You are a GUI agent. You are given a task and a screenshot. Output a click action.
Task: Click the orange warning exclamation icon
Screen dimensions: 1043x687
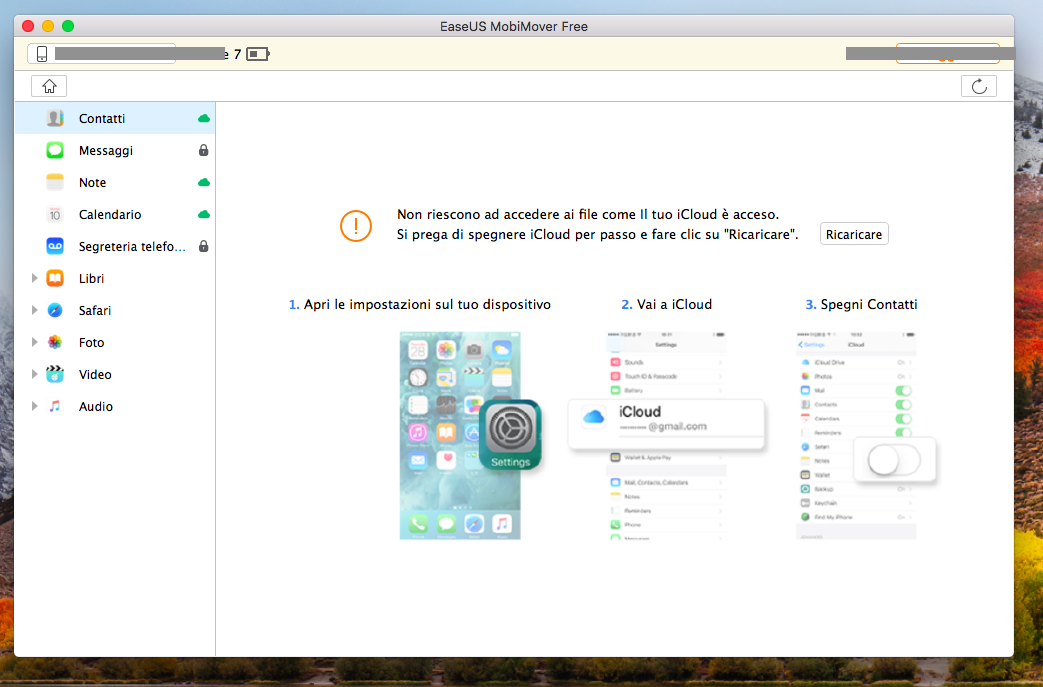(x=355, y=225)
